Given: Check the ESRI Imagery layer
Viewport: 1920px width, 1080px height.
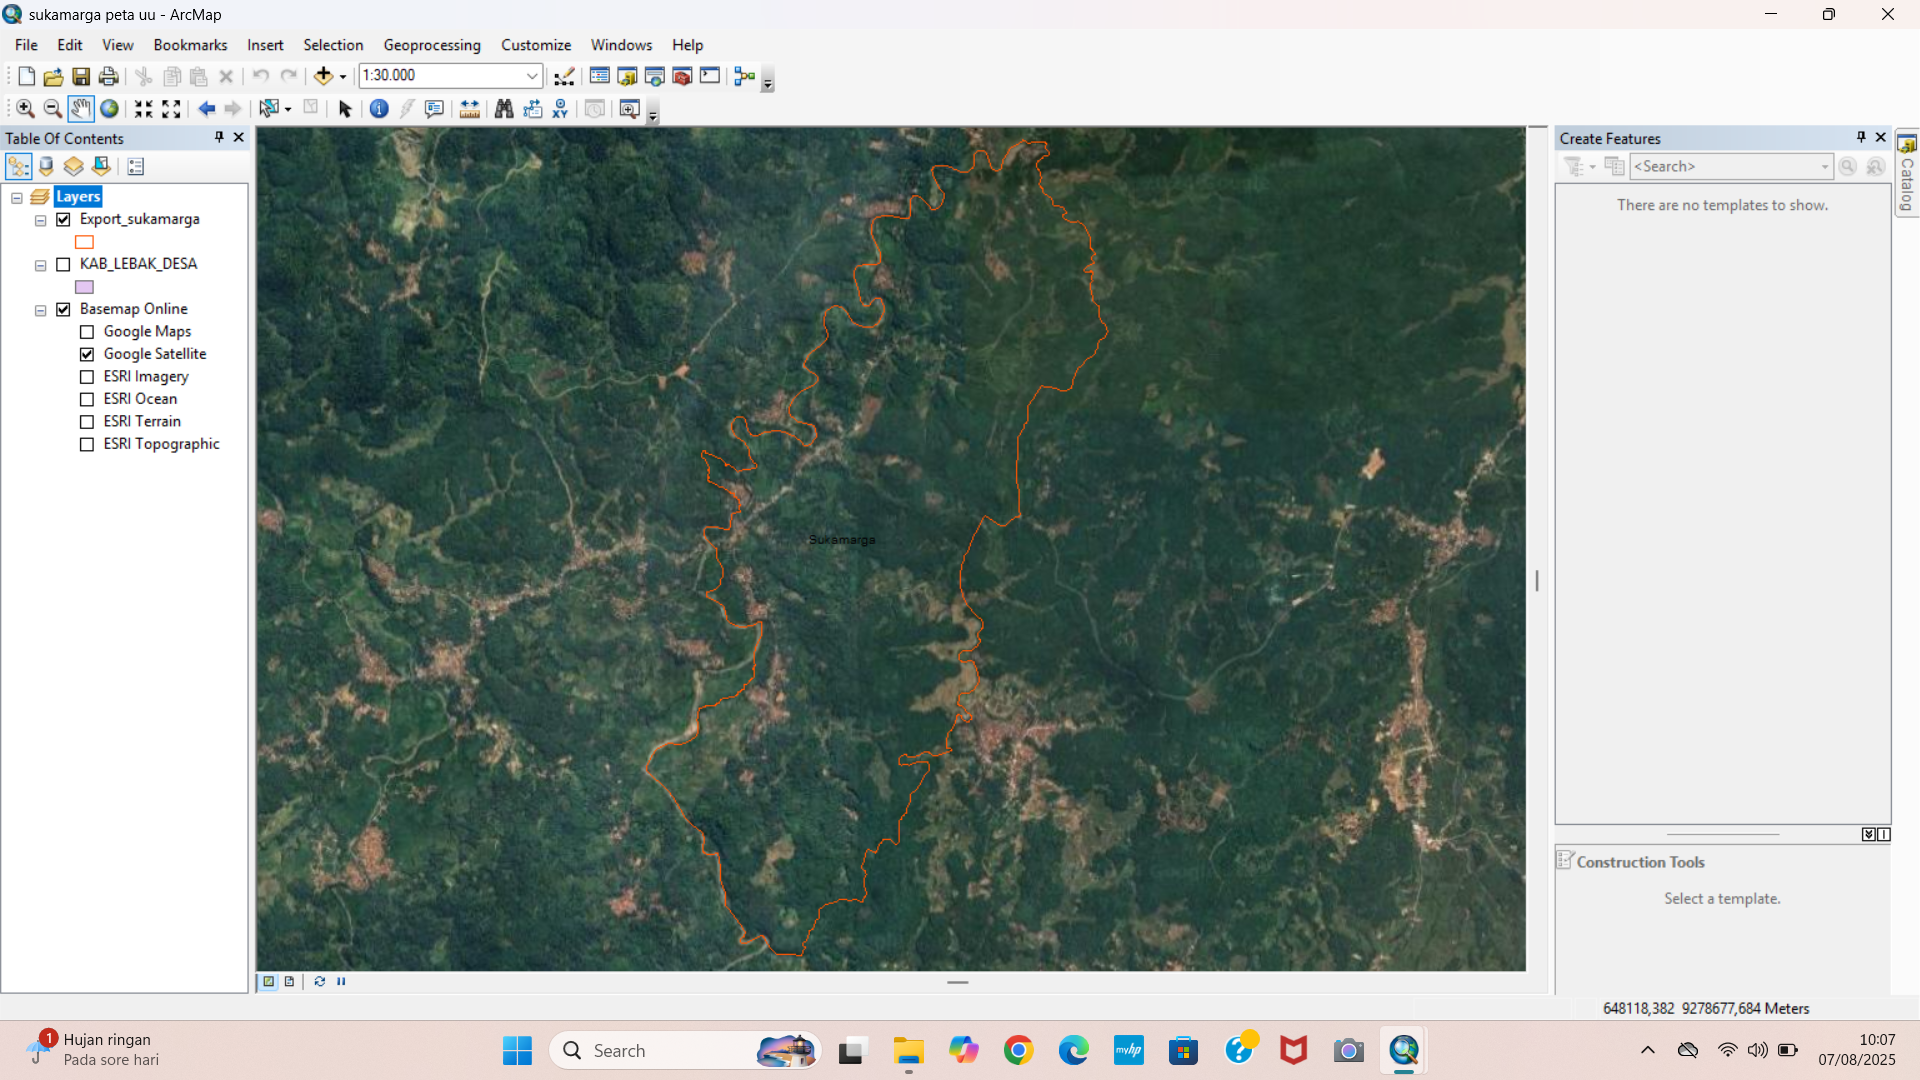Looking at the screenshot, I should 87,377.
